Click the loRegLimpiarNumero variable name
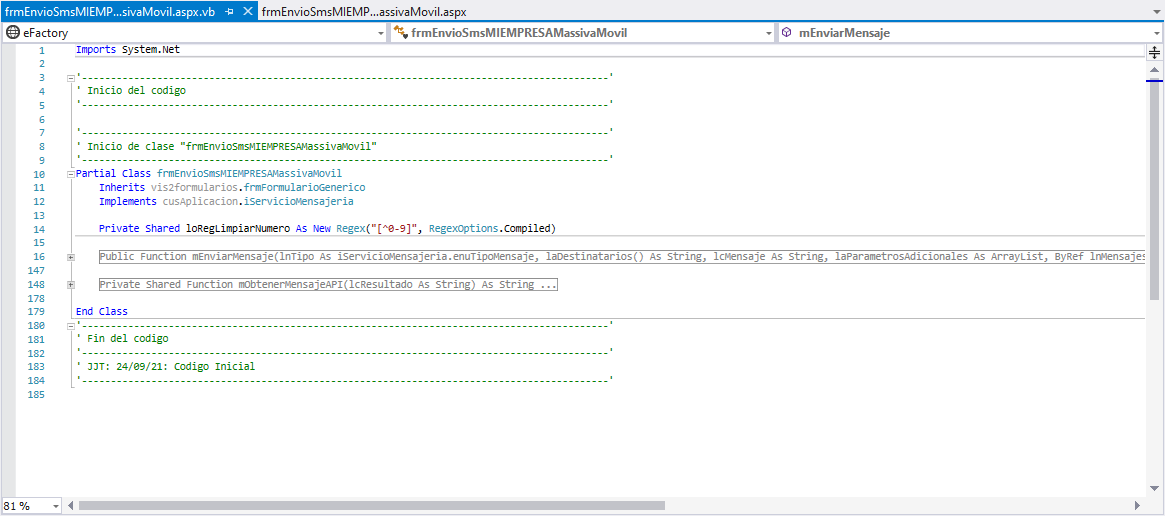The height and width of the screenshot is (516, 1165). tap(238, 228)
